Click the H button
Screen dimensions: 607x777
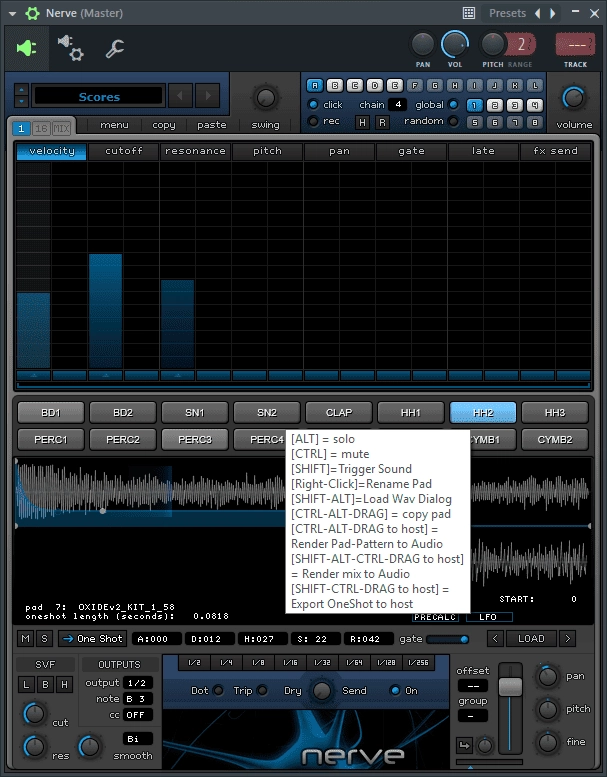[363, 122]
